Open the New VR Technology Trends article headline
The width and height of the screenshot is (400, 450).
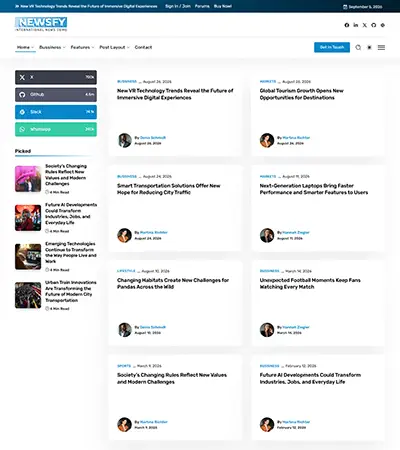click(175, 94)
